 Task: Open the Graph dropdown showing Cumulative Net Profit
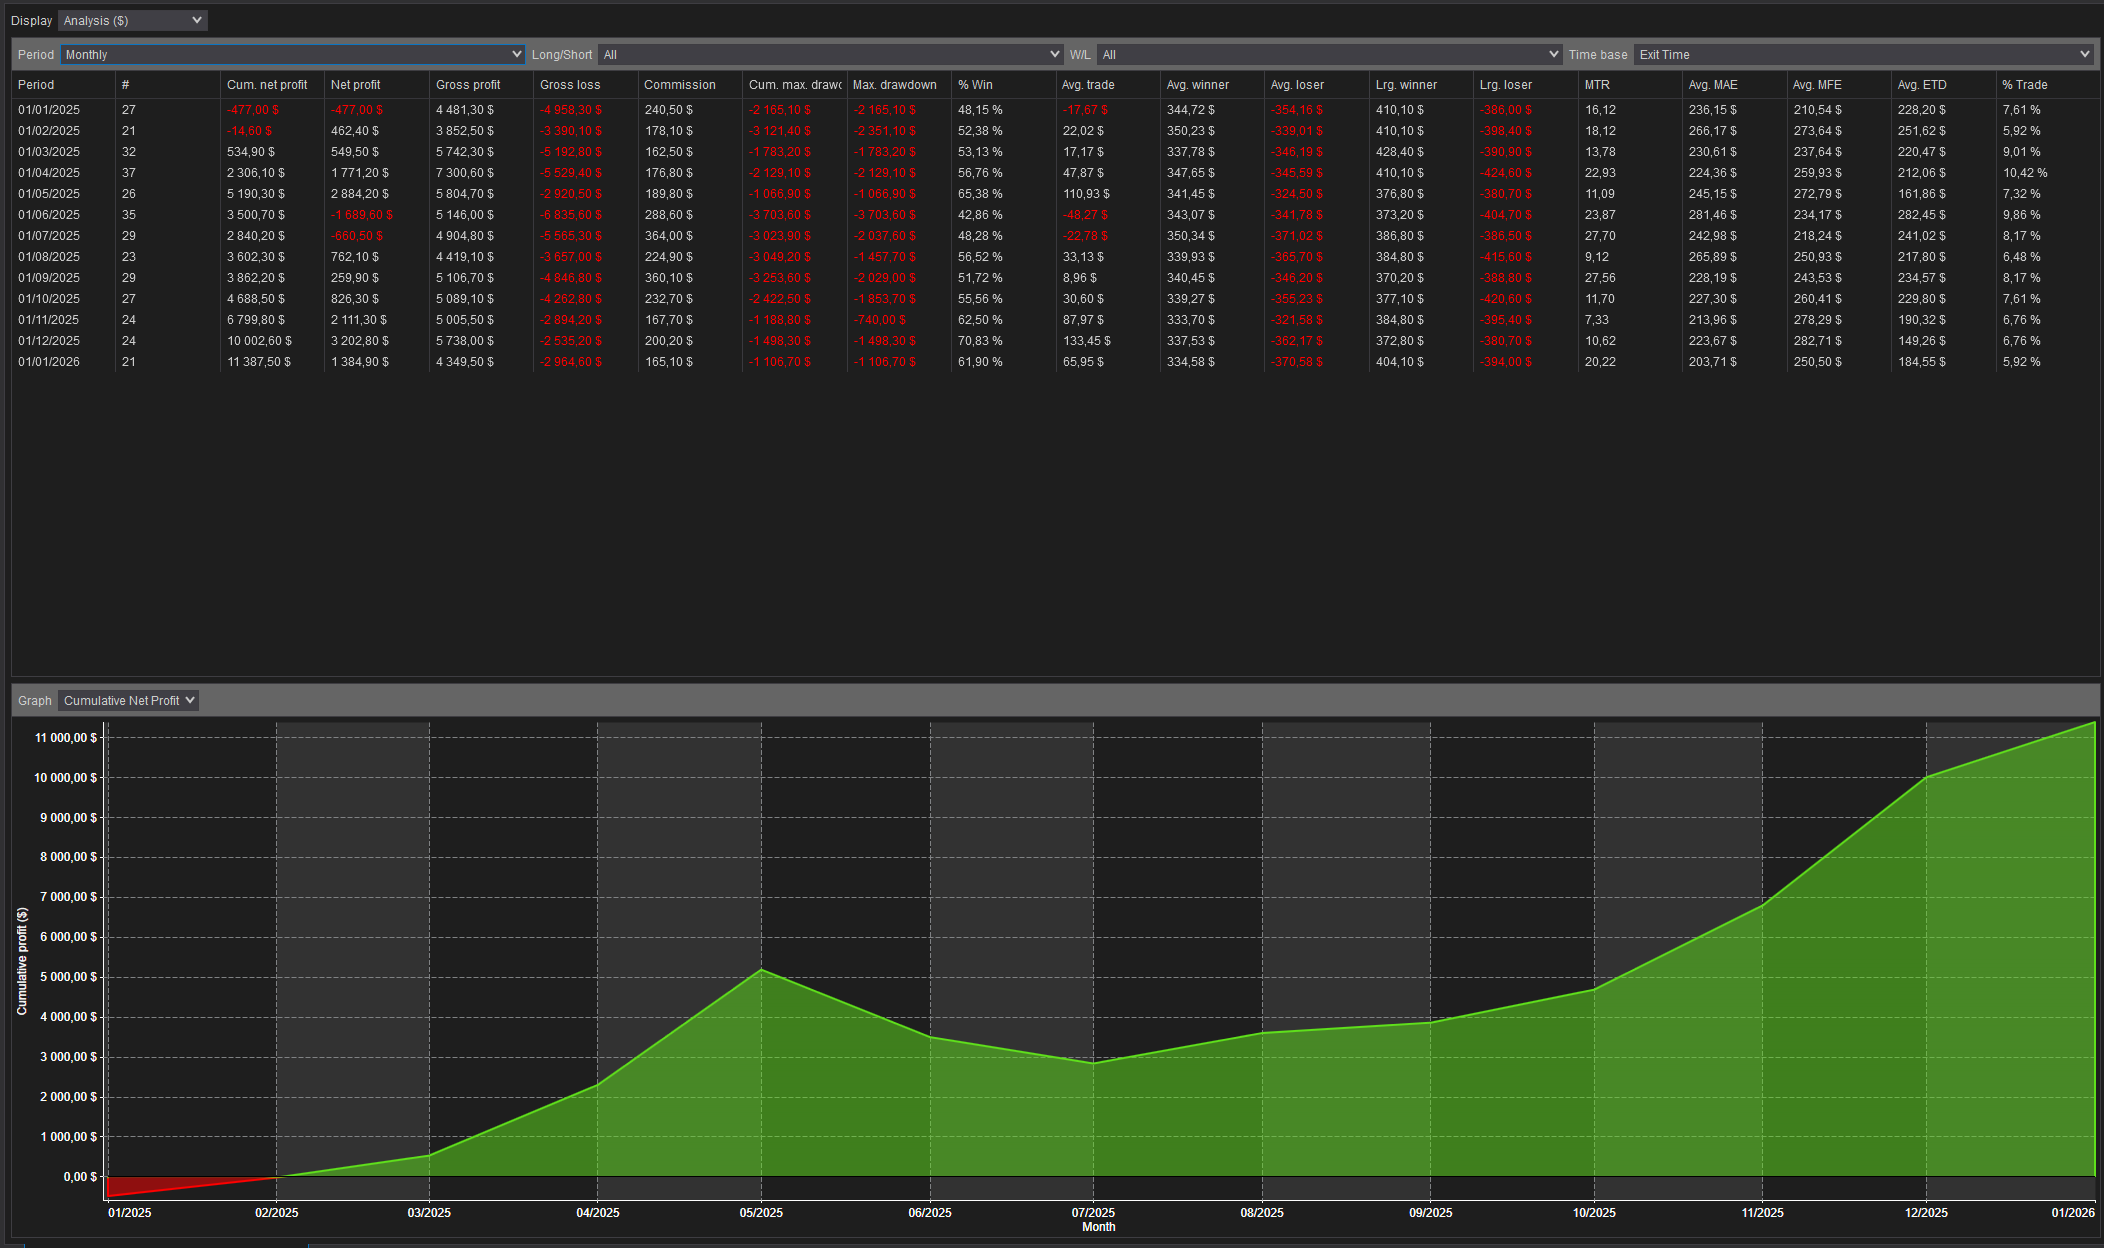(127, 700)
